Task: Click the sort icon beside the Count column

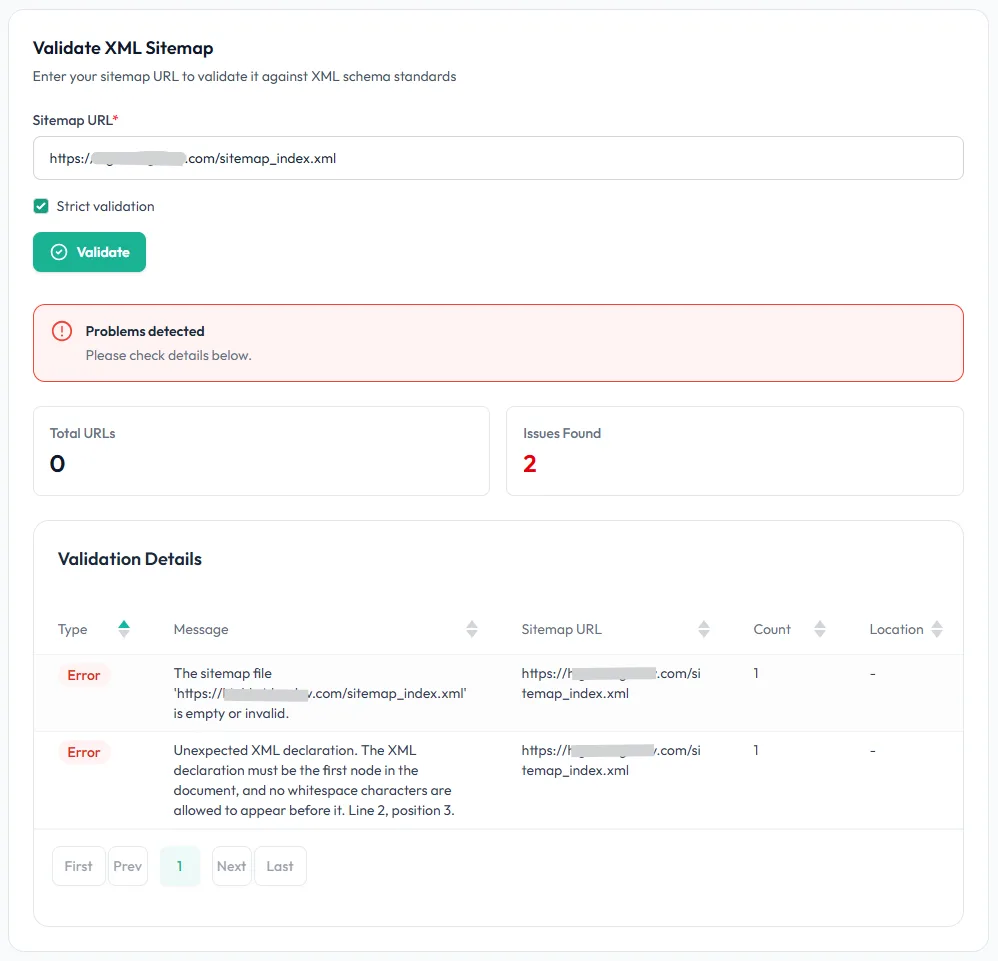Action: (820, 628)
